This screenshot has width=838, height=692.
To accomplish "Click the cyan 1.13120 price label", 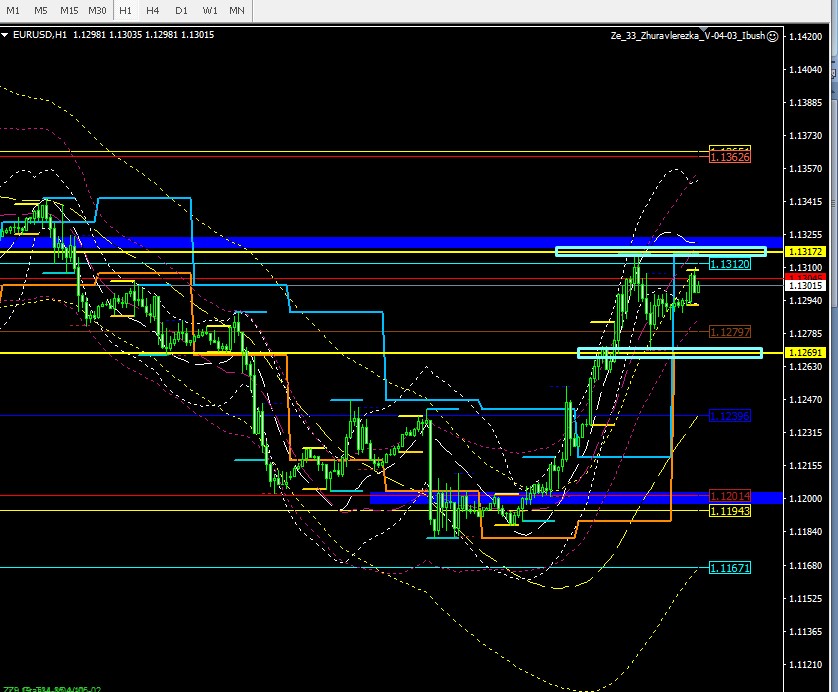I will [729, 264].
